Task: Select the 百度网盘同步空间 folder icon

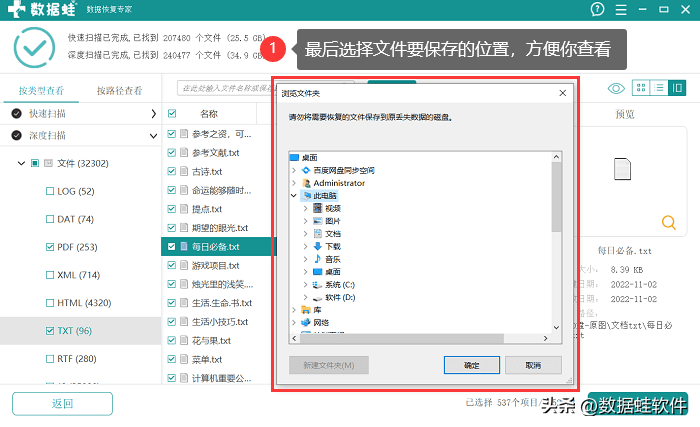Action: (x=306, y=170)
